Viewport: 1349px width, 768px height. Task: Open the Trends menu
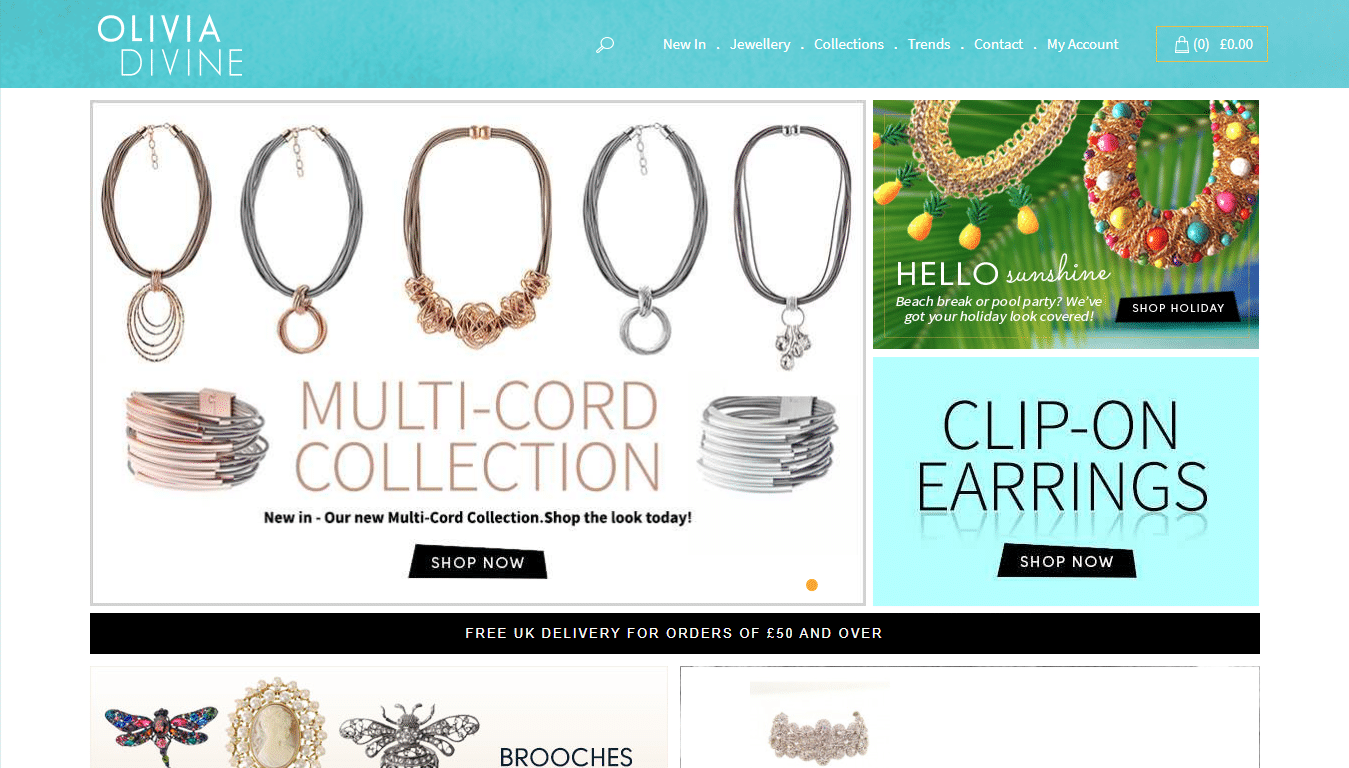(x=929, y=44)
